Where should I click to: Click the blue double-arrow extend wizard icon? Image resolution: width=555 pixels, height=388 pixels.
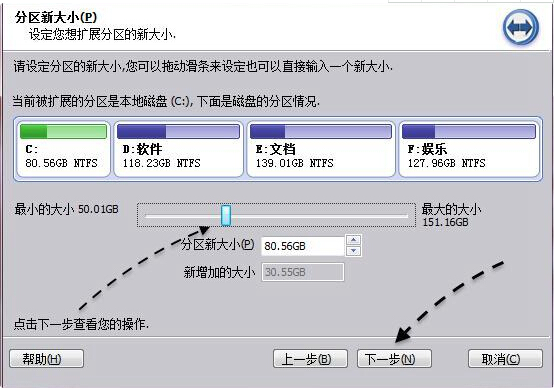[x=521, y=28]
